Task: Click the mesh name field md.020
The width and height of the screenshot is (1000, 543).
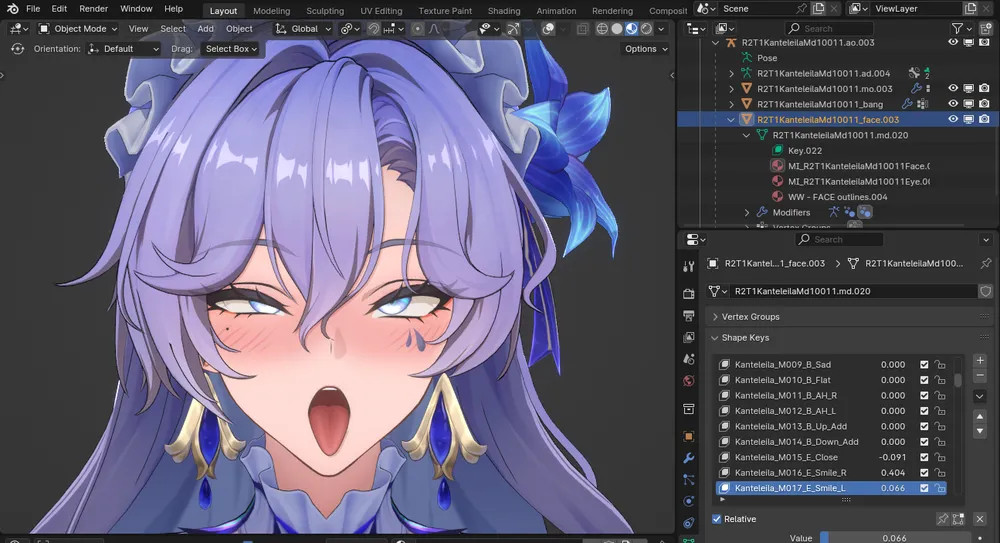Action: [851, 291]
